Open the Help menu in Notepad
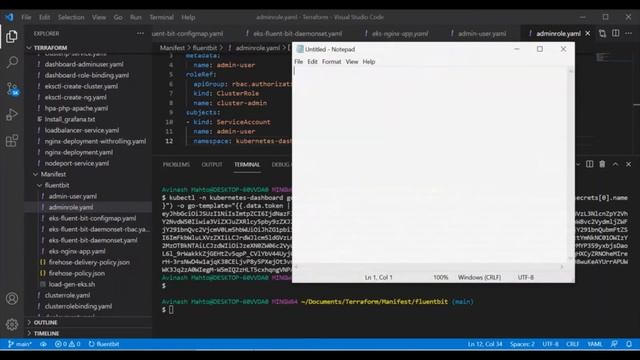The width and height of the screenshot is (640, 360). tap(369, 62)
